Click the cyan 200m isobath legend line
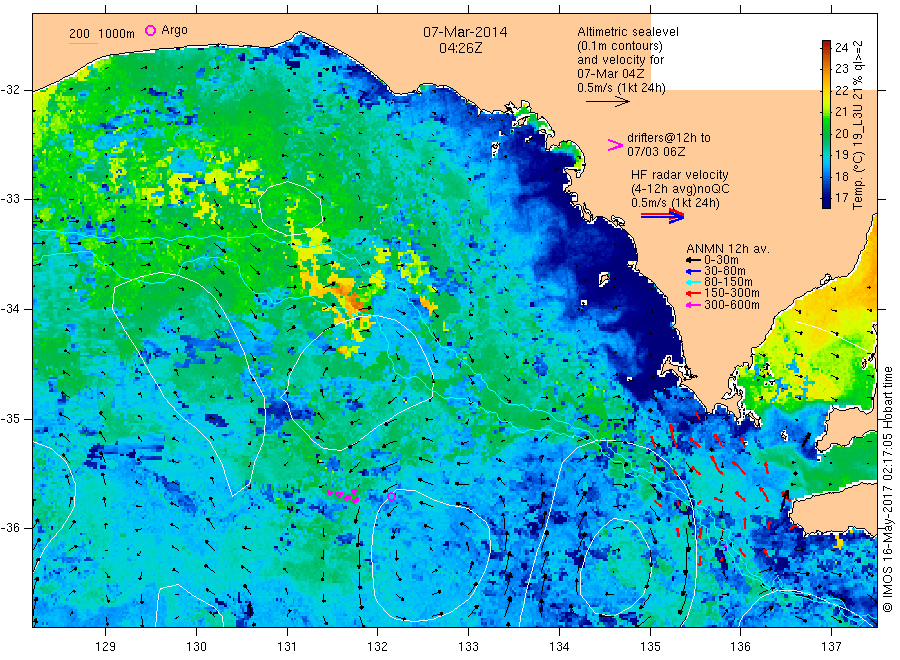Screen dimensions: 900x660 (83, 42)
